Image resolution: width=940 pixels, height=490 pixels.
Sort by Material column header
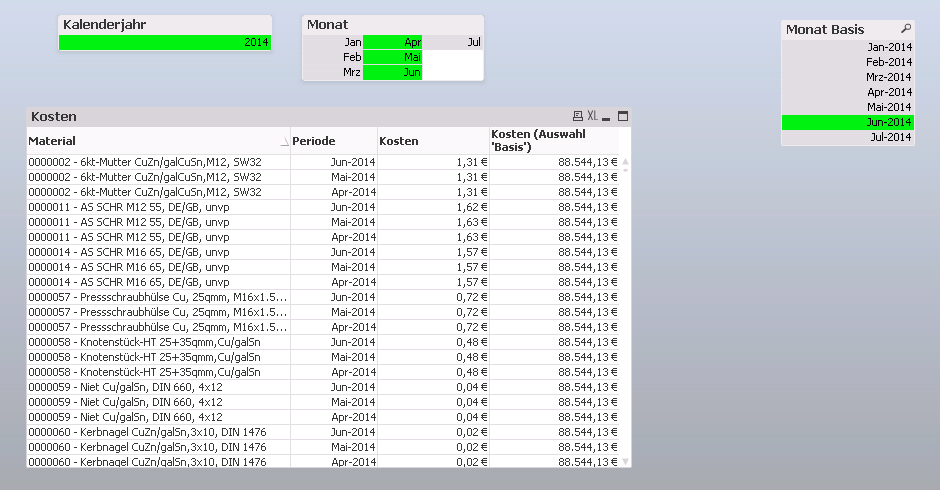(158, 141)
